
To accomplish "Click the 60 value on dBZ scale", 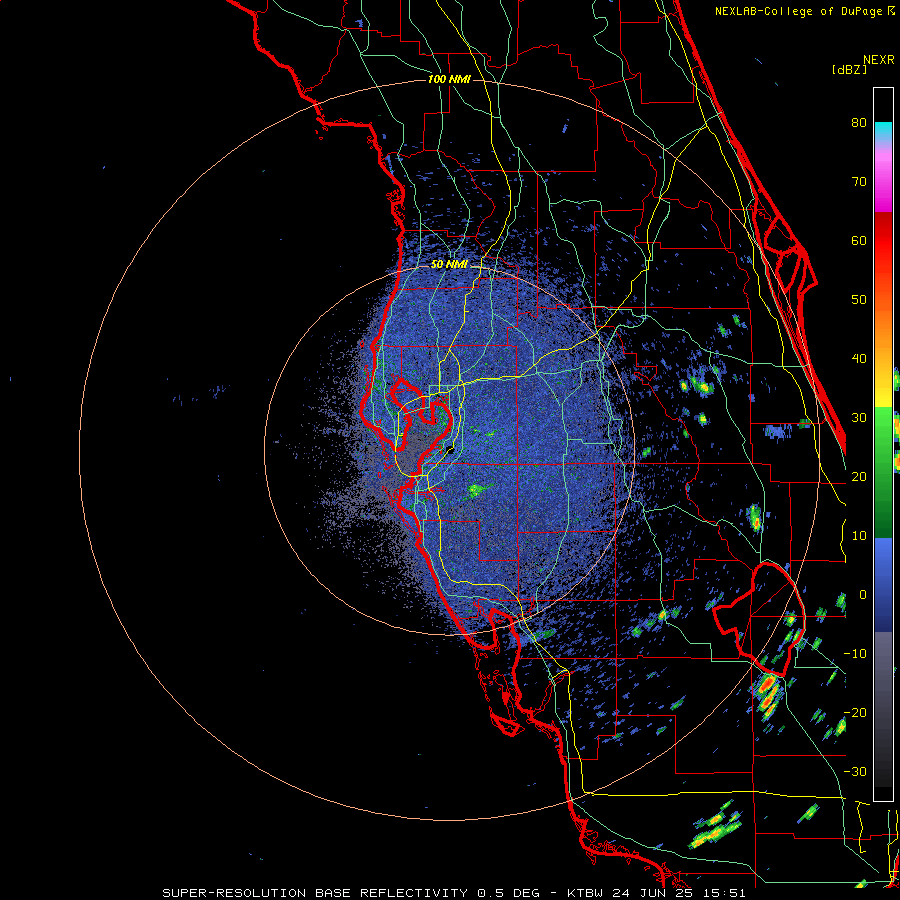I will (x=859, y=241).
